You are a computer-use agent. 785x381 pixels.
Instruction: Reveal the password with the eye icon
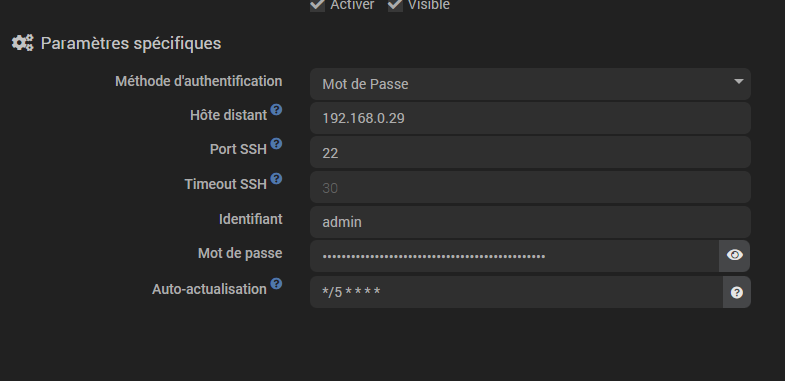tap(734, 255)
